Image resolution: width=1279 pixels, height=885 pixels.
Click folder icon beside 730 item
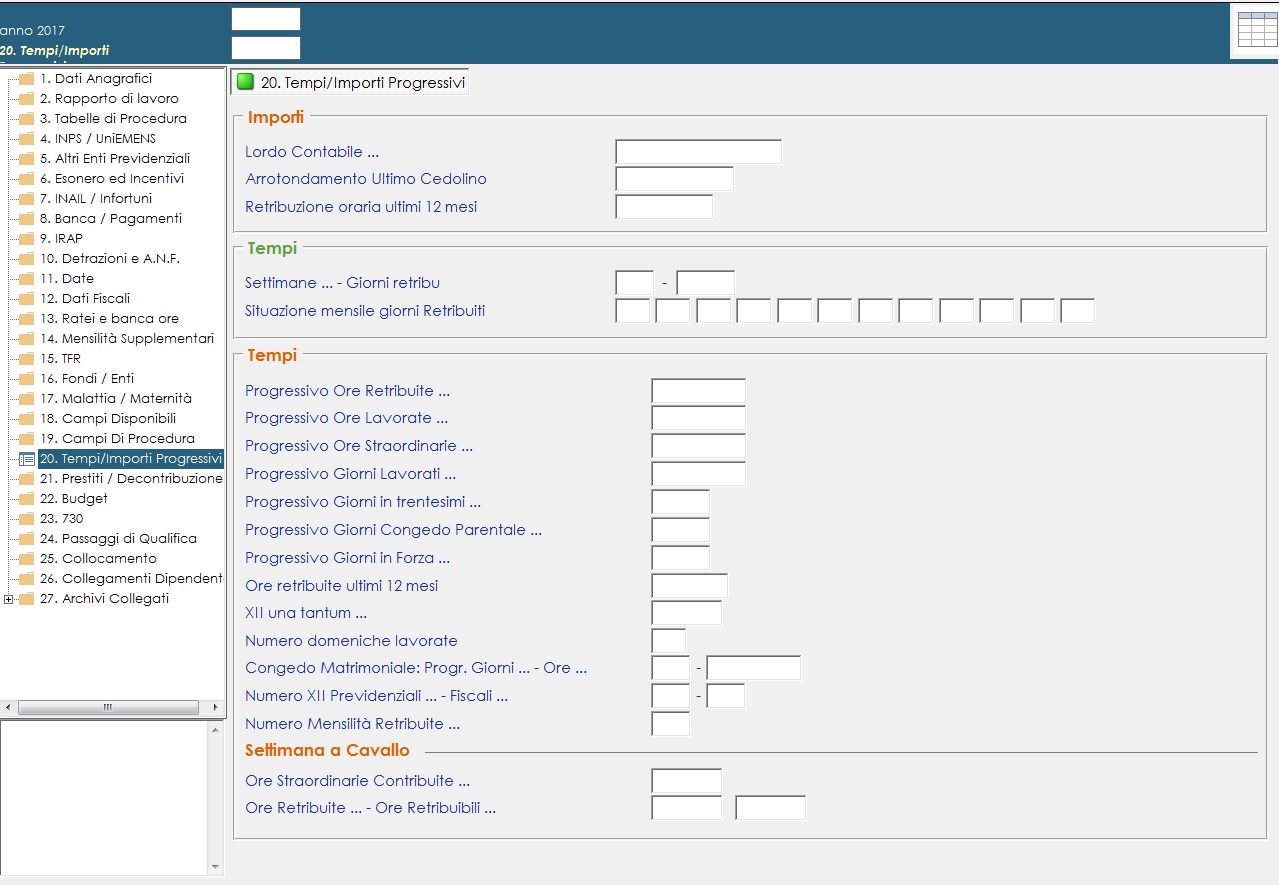point(27,519)
